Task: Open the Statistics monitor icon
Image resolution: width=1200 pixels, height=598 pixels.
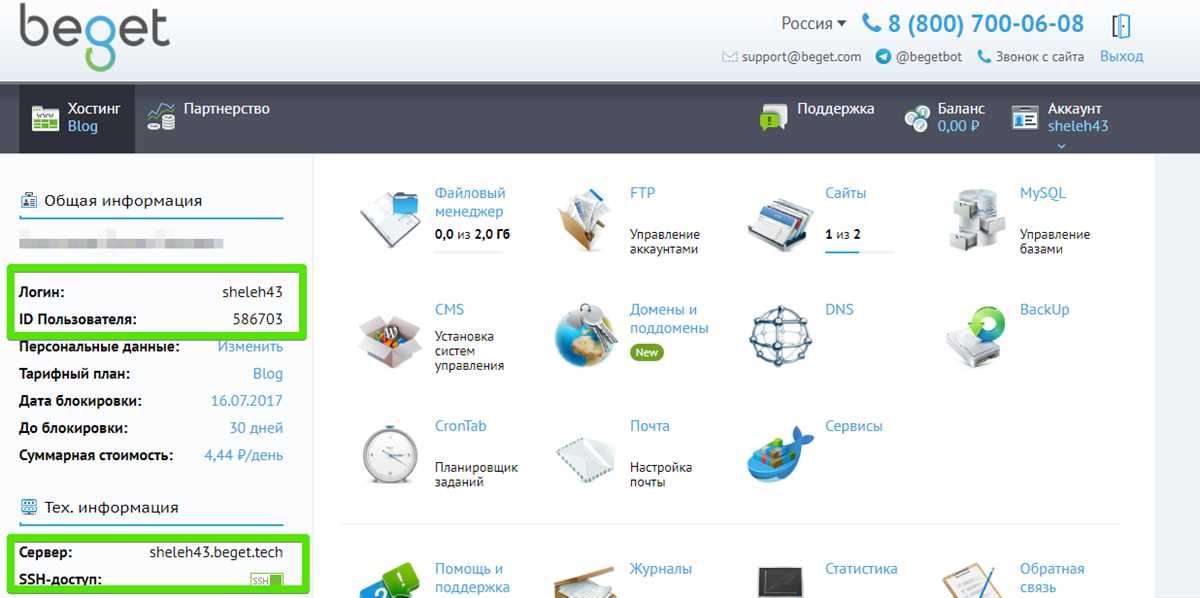Action: pyautogui.click(x=781, y=581)
